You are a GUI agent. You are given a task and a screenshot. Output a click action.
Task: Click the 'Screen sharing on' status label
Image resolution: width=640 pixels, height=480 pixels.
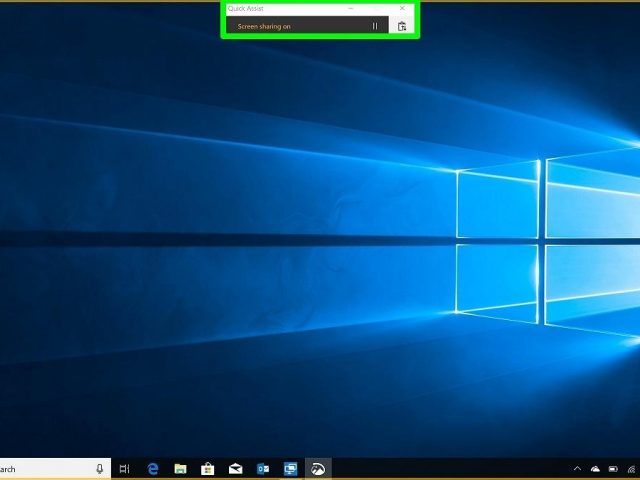click(264, 27)
